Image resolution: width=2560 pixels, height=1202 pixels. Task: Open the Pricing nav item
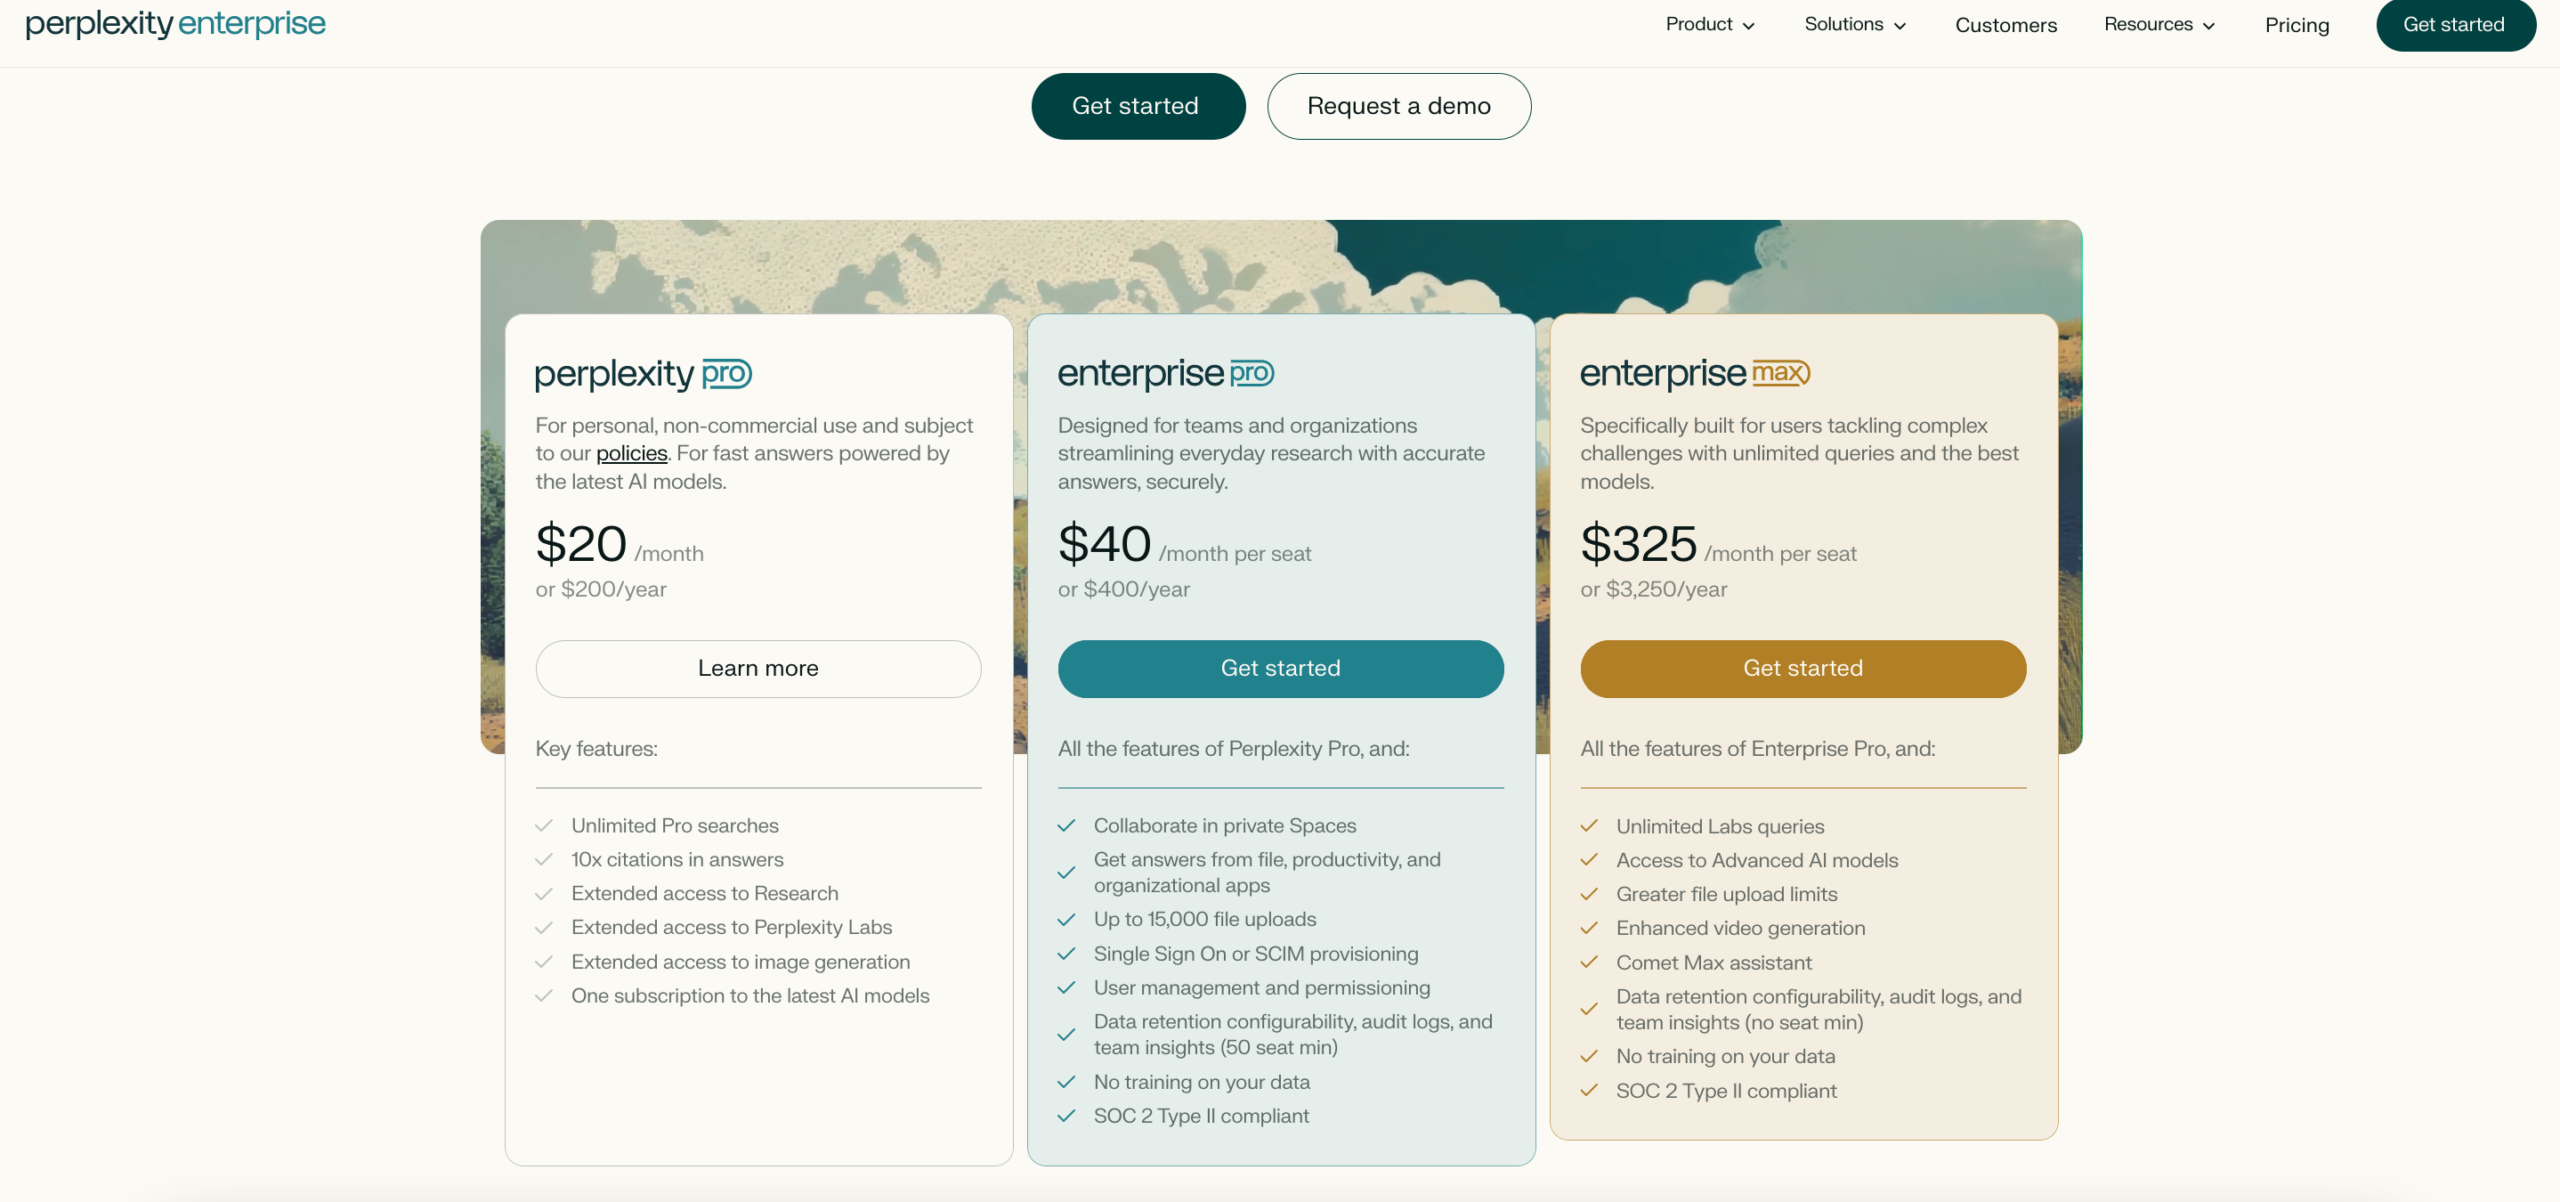tap(2296, 25)
